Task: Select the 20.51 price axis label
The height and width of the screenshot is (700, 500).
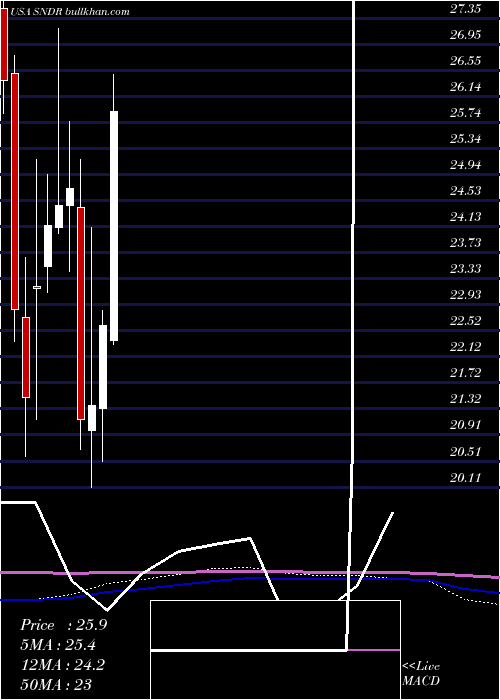Action: pyautogui.click(x=465, y=451)
